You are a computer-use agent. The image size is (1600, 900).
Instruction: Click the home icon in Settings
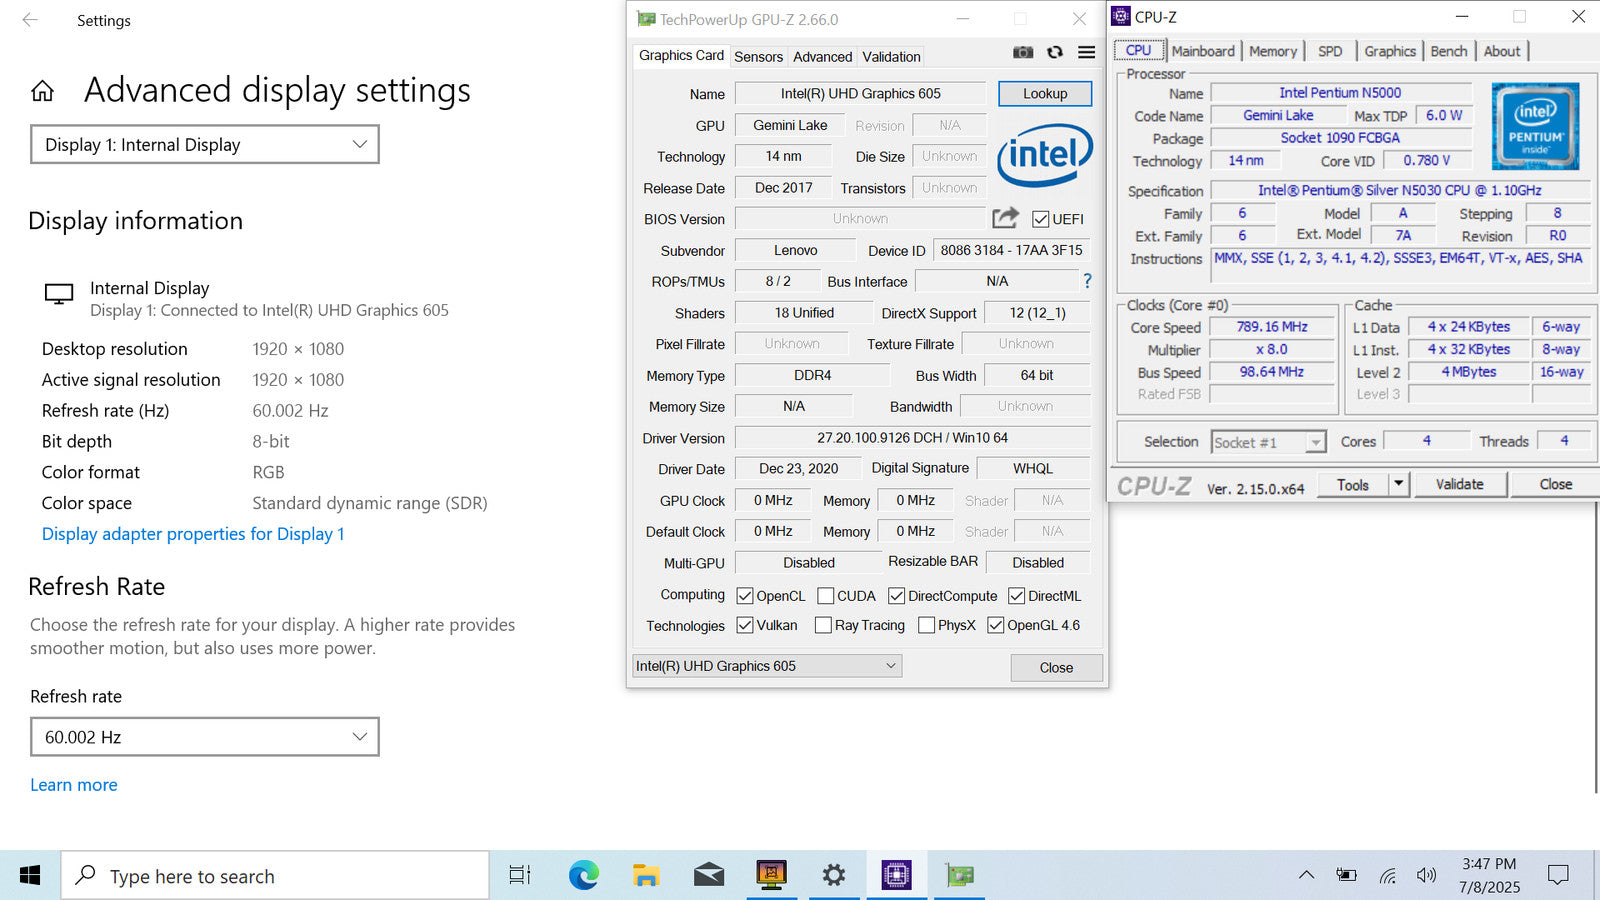[x=42, y=92]
